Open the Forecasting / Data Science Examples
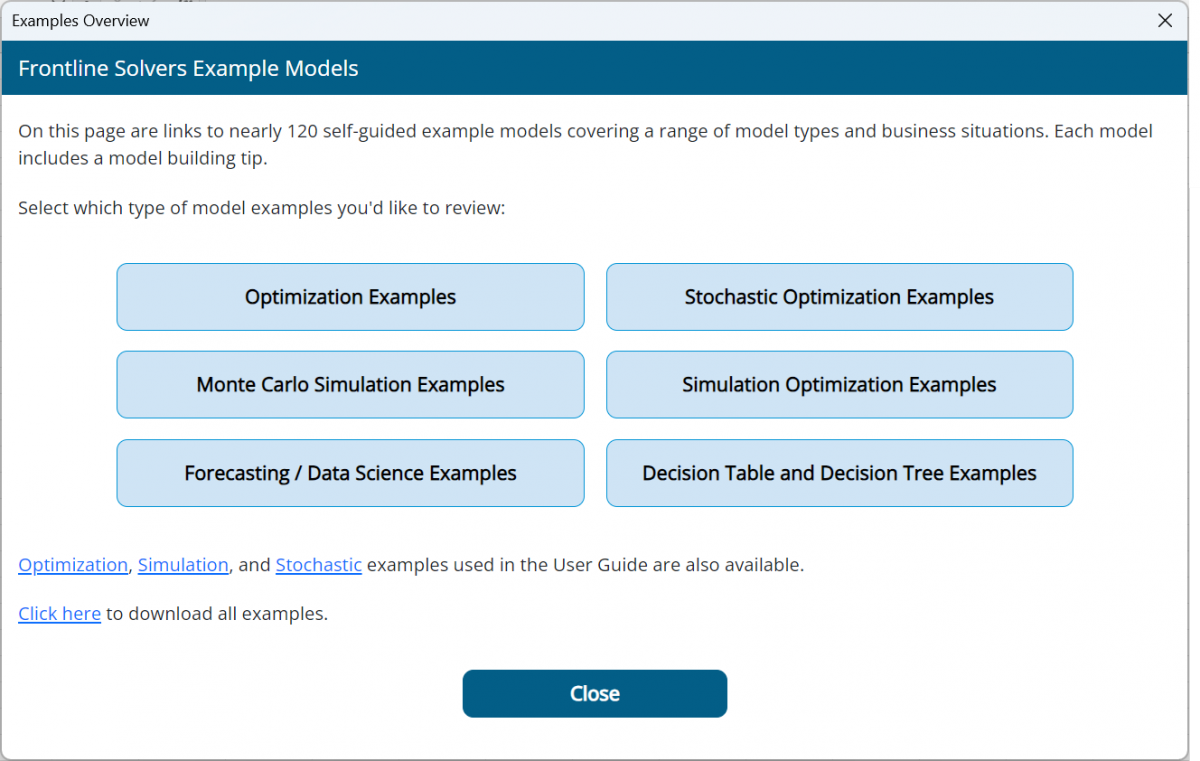The height and width of the screenshot is (761, 1200). point(350,472)
